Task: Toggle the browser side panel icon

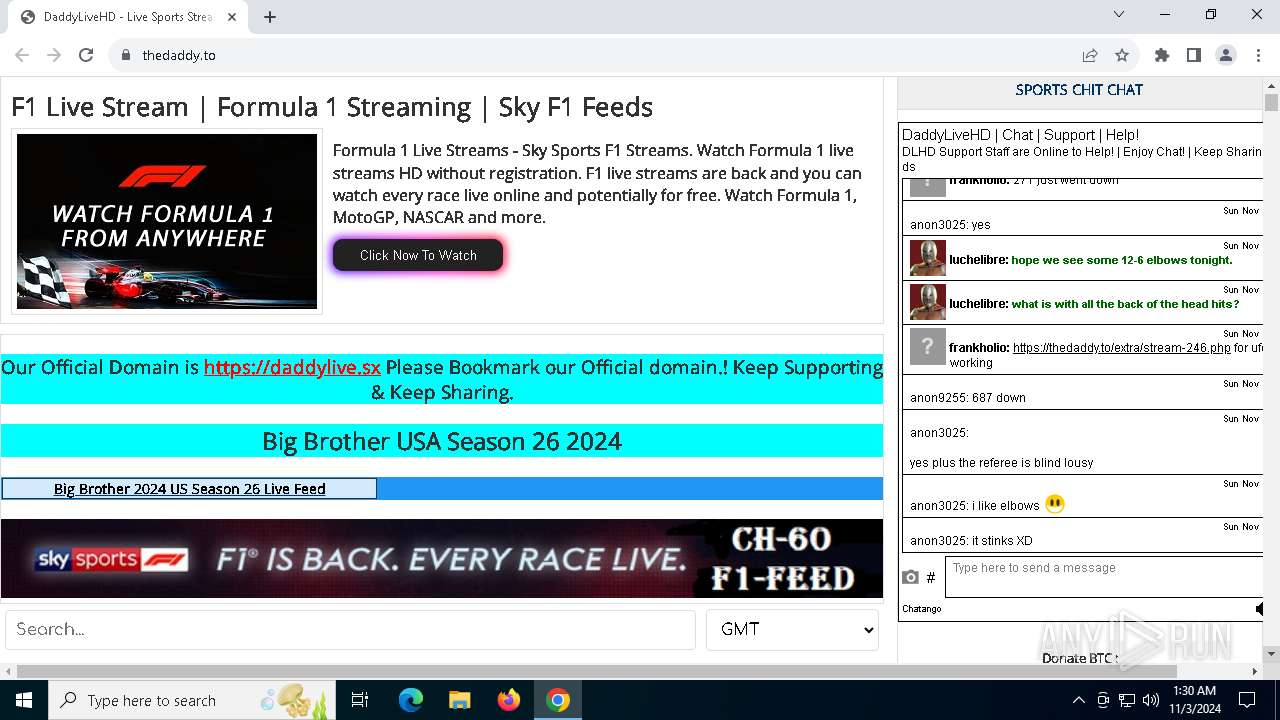Action: pos(1194,55)
